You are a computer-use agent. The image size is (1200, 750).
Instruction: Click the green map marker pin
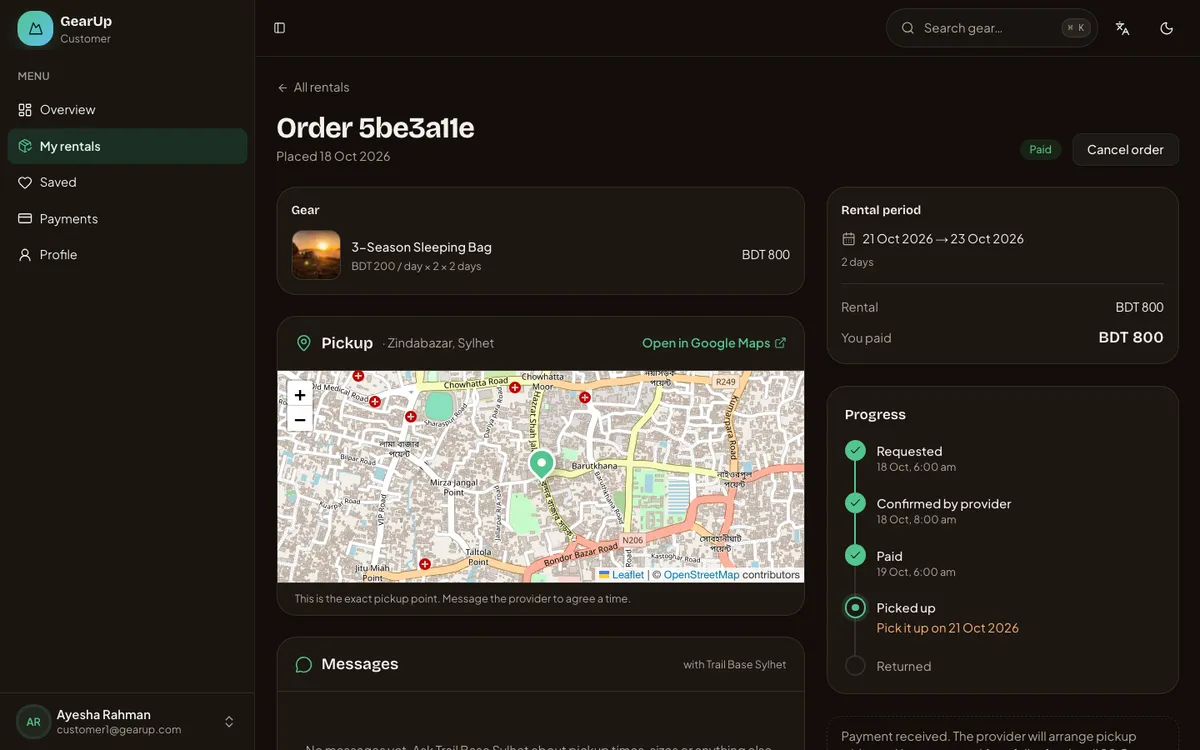coord(541,465)
